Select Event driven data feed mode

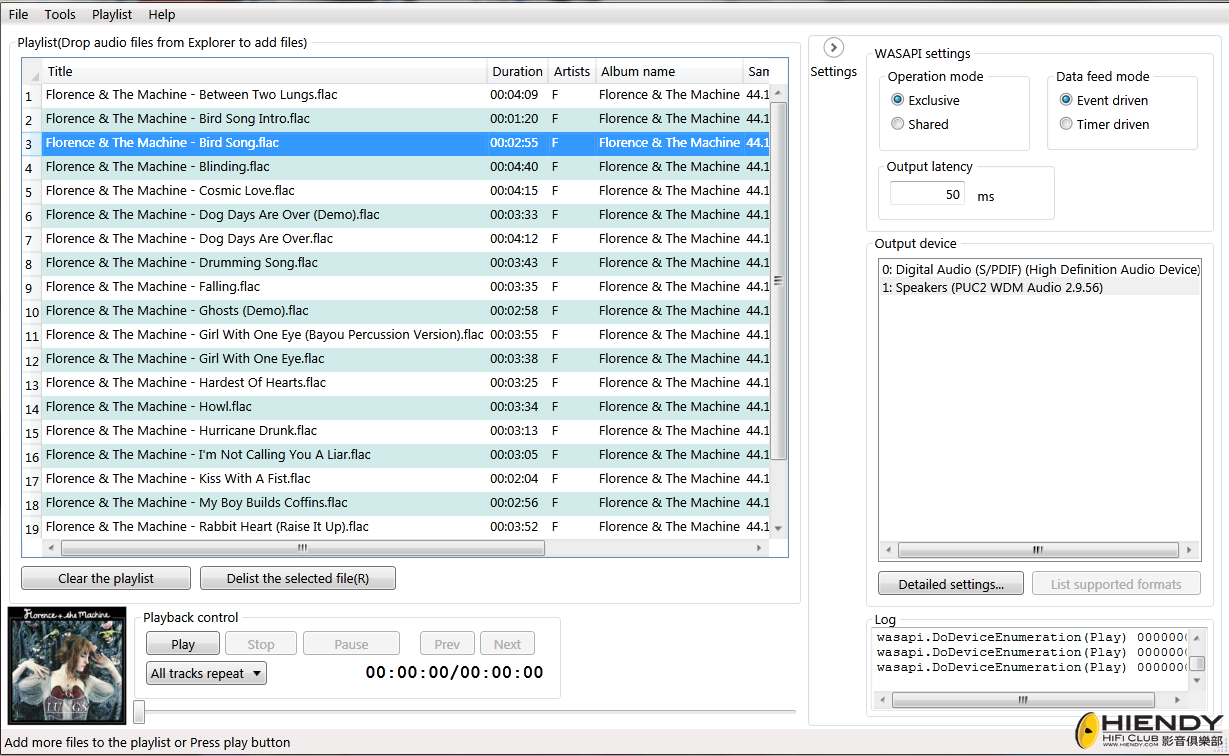point(1066,100)
